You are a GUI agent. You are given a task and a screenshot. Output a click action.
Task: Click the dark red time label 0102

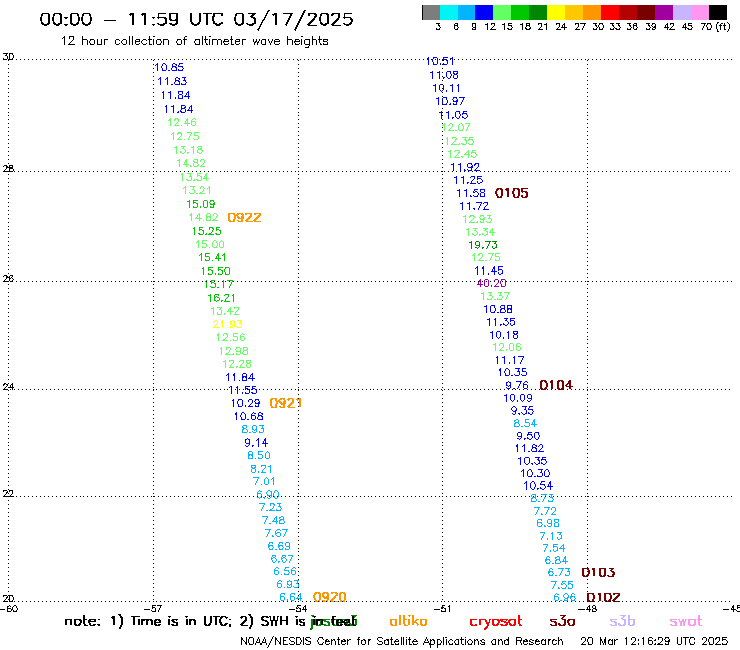point(603,598)
